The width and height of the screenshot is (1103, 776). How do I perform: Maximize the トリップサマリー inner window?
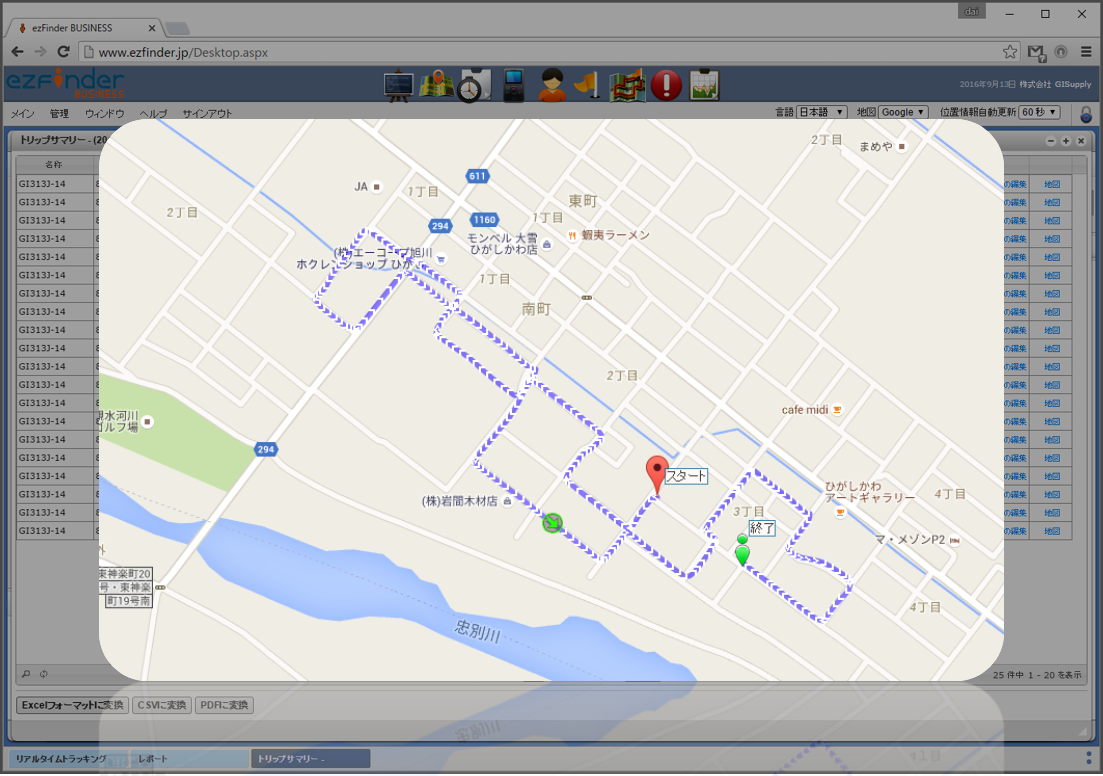[x=1066, y=141]
